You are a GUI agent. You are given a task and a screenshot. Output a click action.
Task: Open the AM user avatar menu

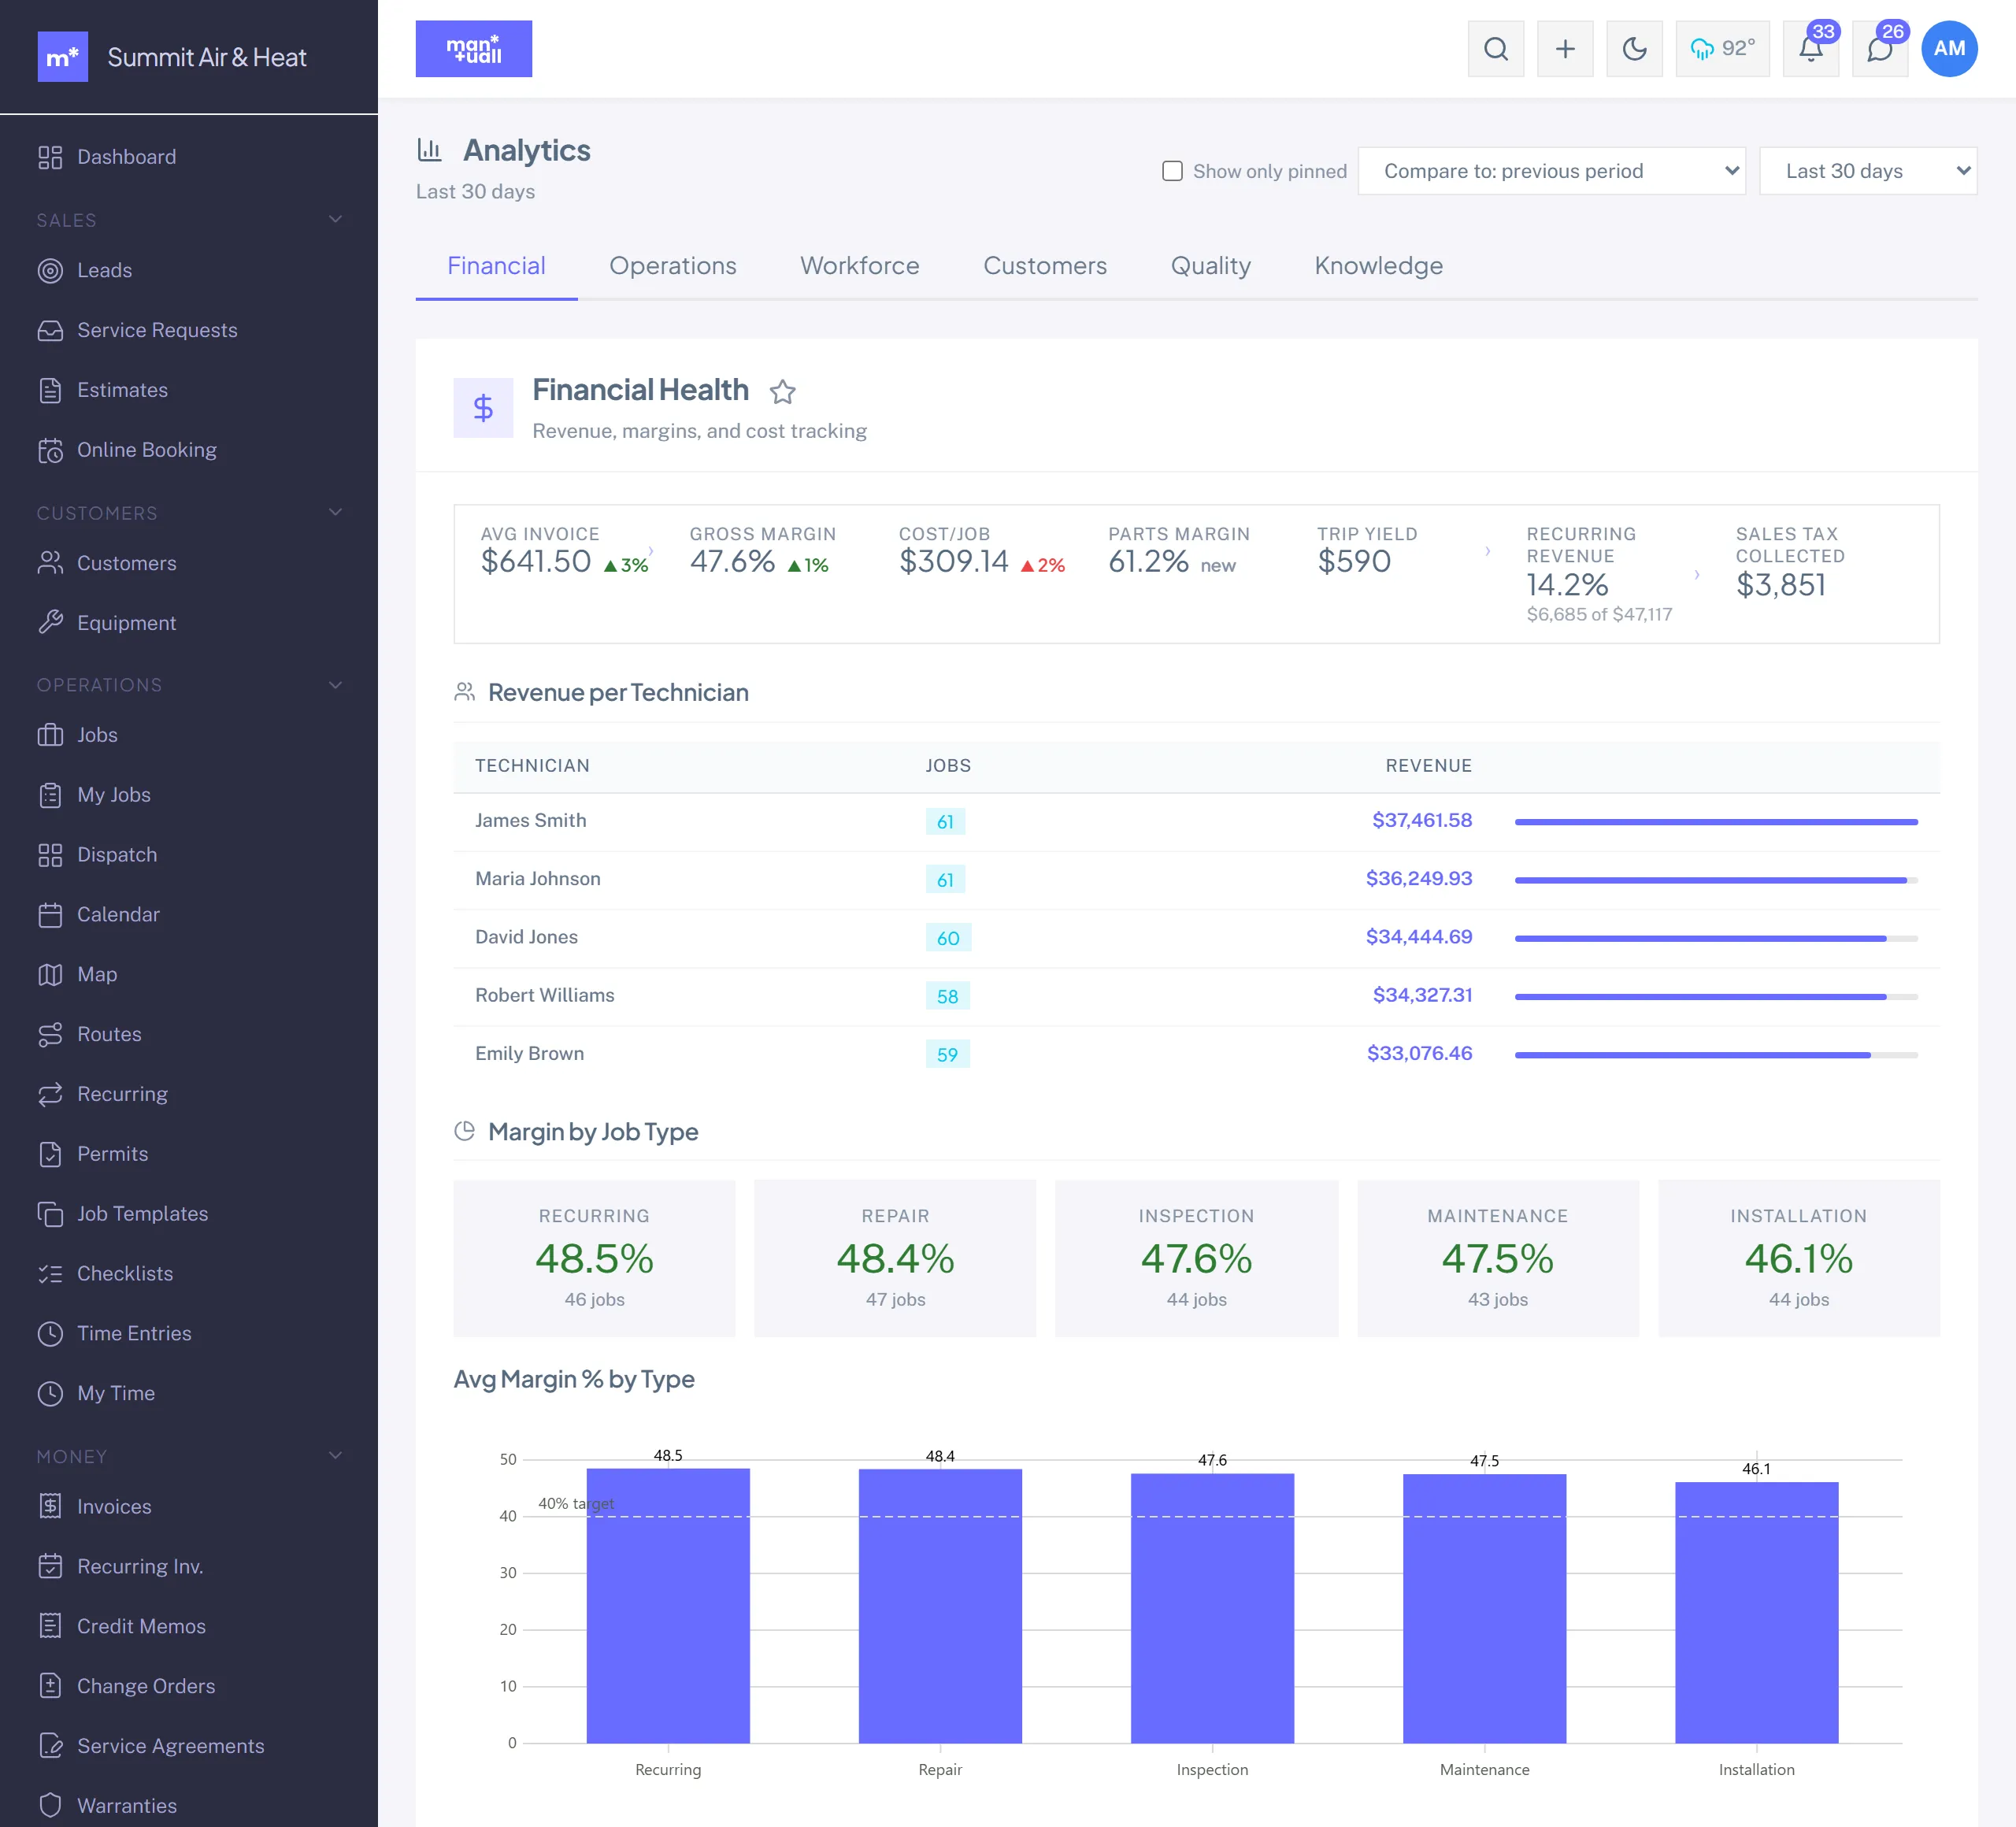[x=1949, y=49]
